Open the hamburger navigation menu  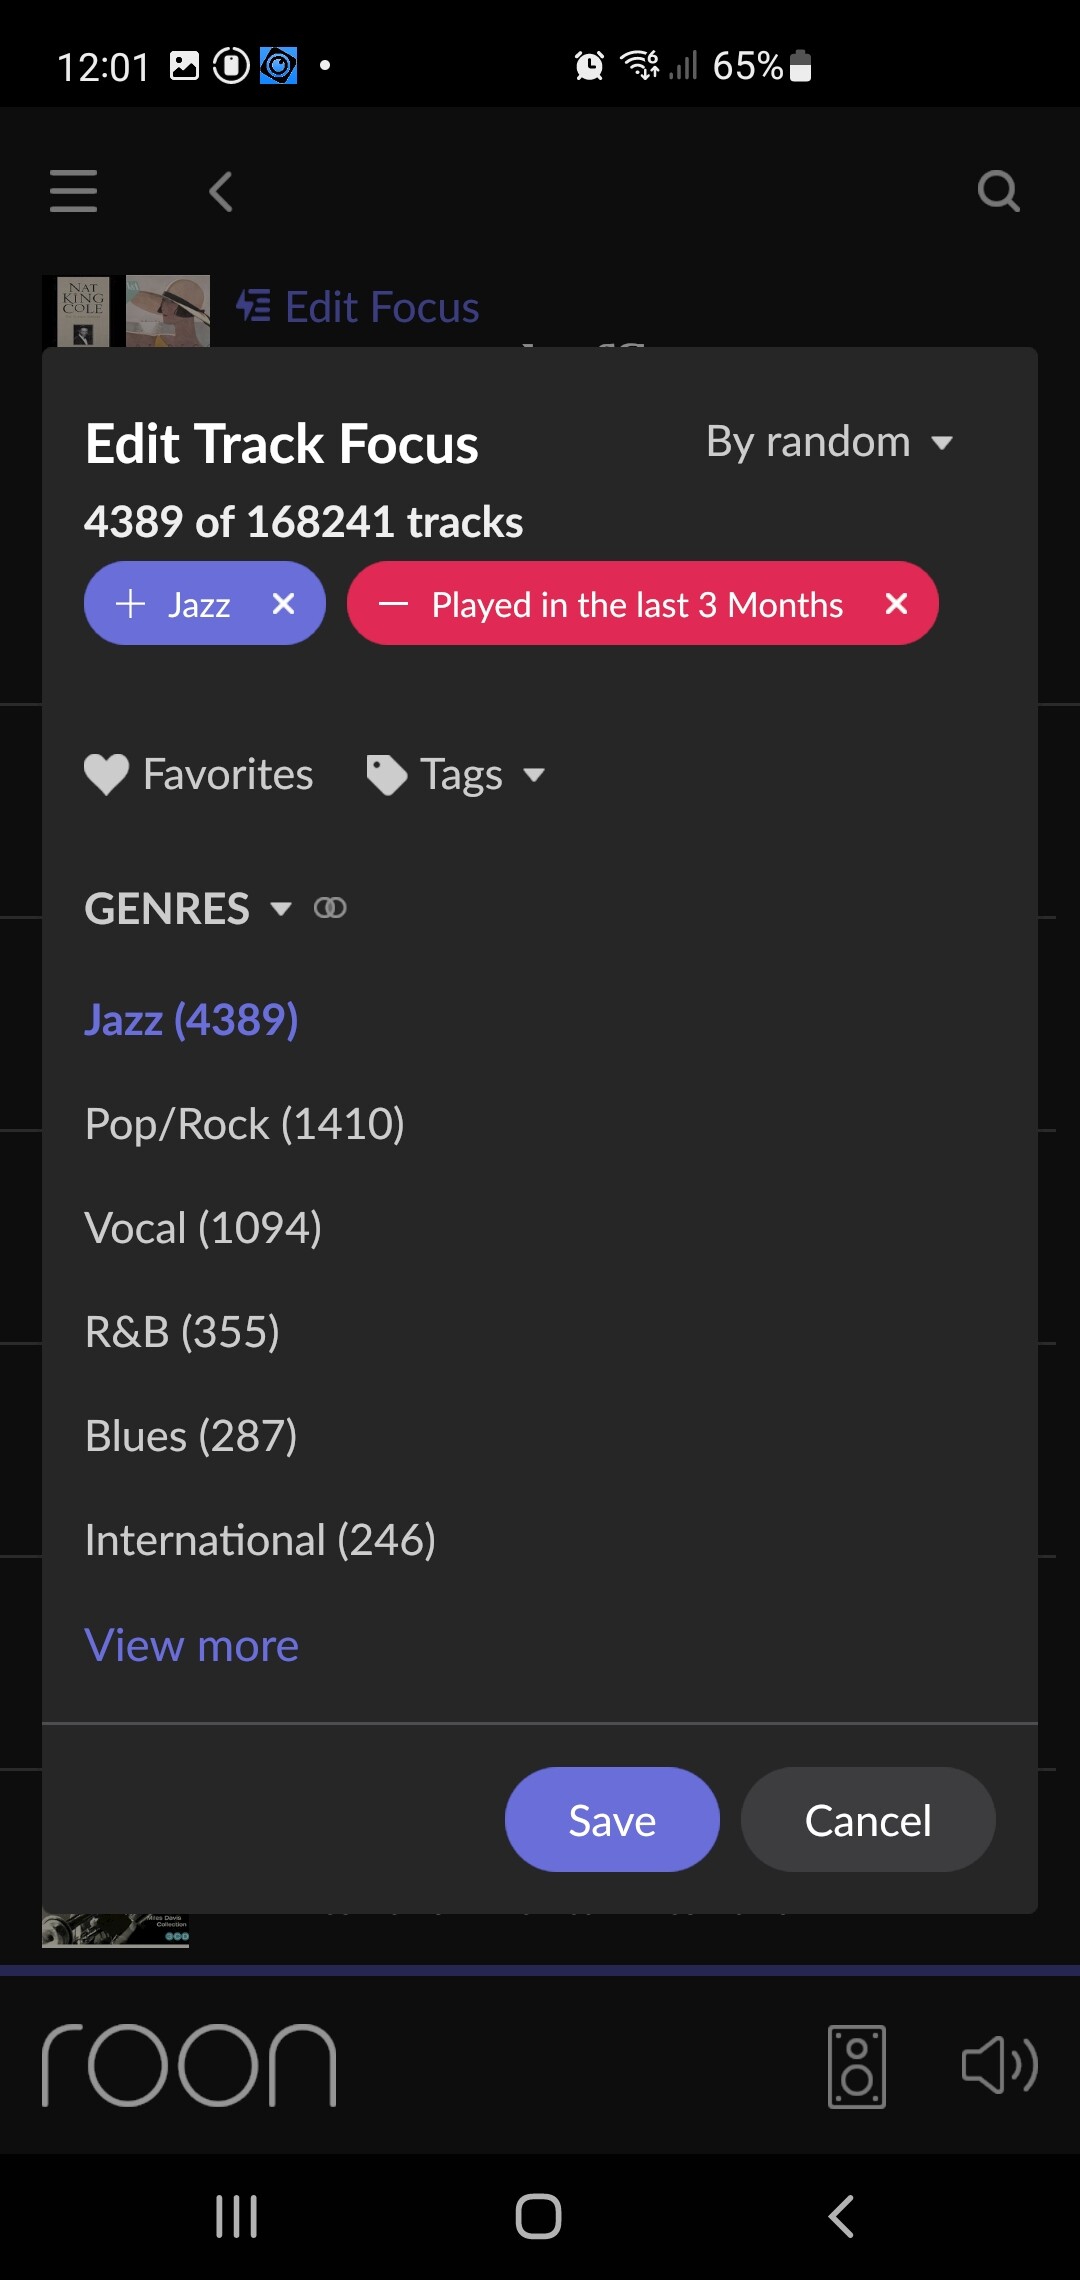73,191
